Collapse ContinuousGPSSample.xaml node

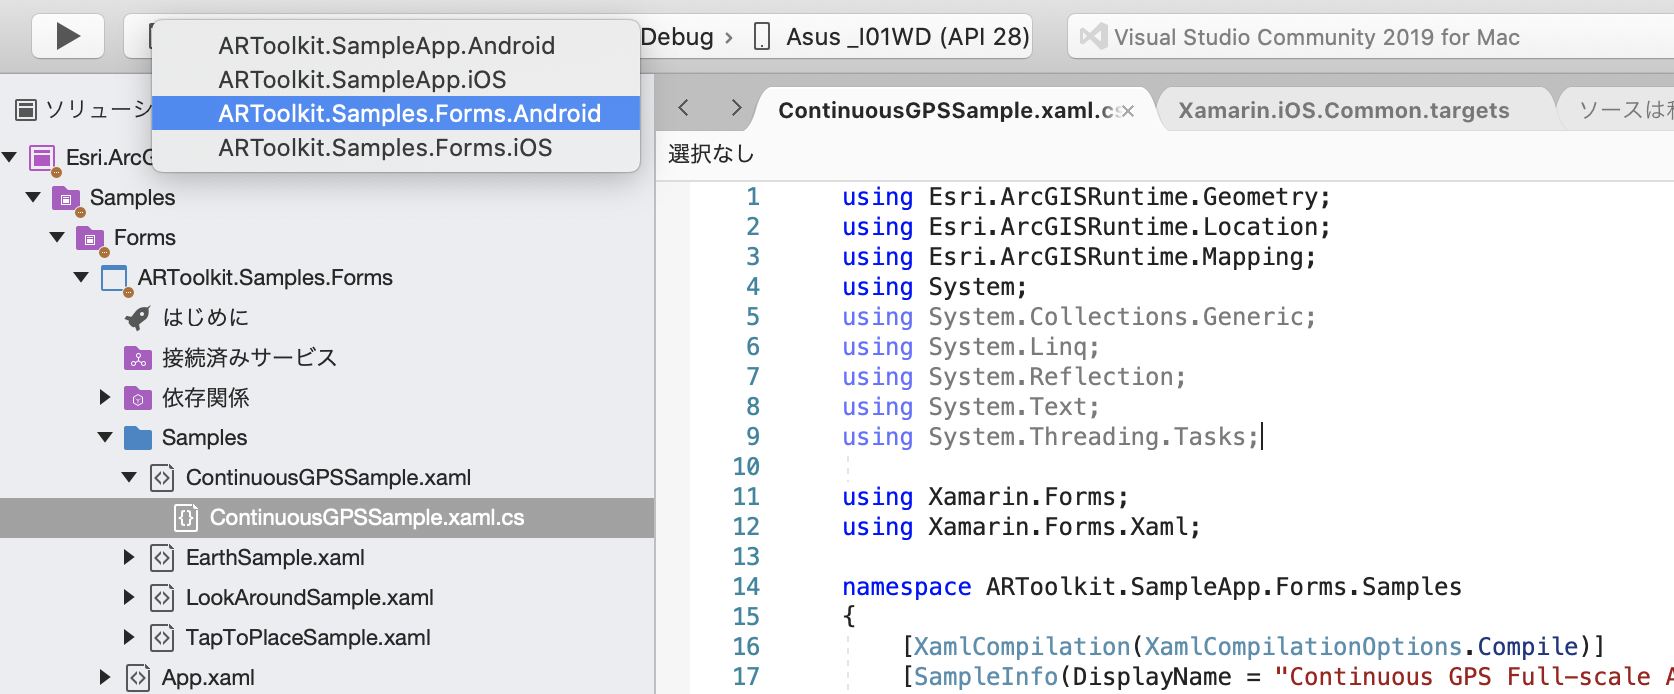130,477
